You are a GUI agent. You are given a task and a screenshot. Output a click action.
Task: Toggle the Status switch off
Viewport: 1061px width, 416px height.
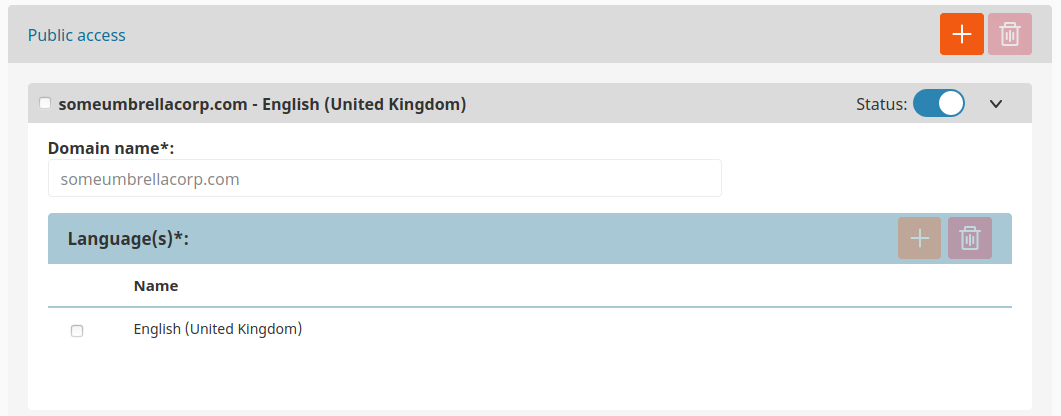[939, 103]
